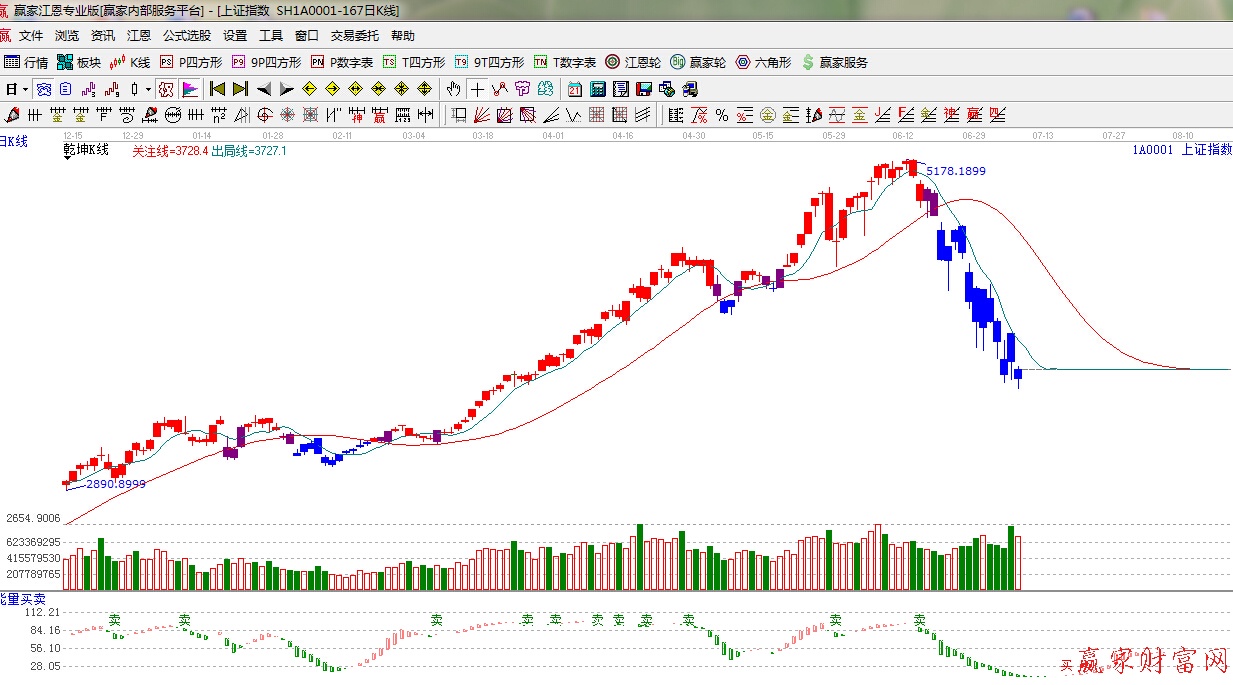Toggle the highlighted flag indicator button
The image size is (1233, 685).
click(189, 89)
